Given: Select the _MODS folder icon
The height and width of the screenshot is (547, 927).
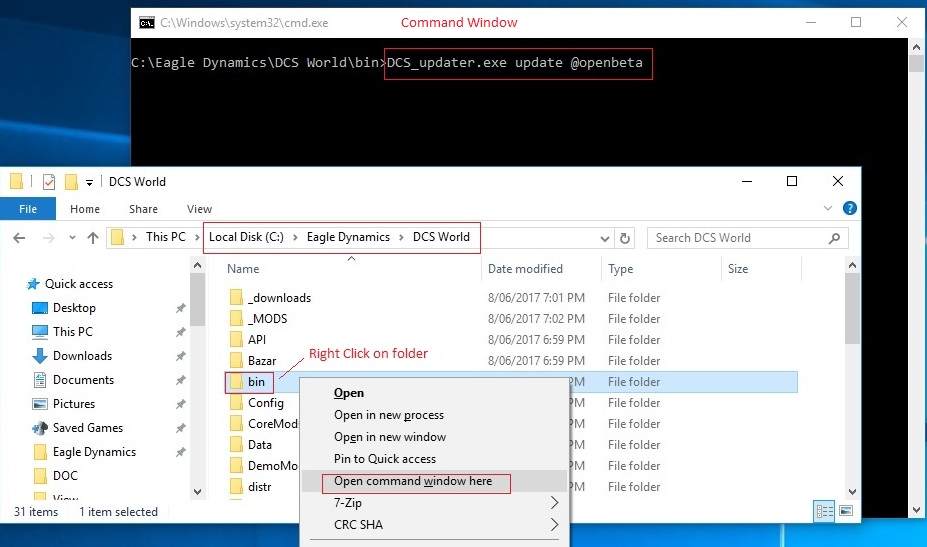Looking at the screenshot, I should click(236, 319).
